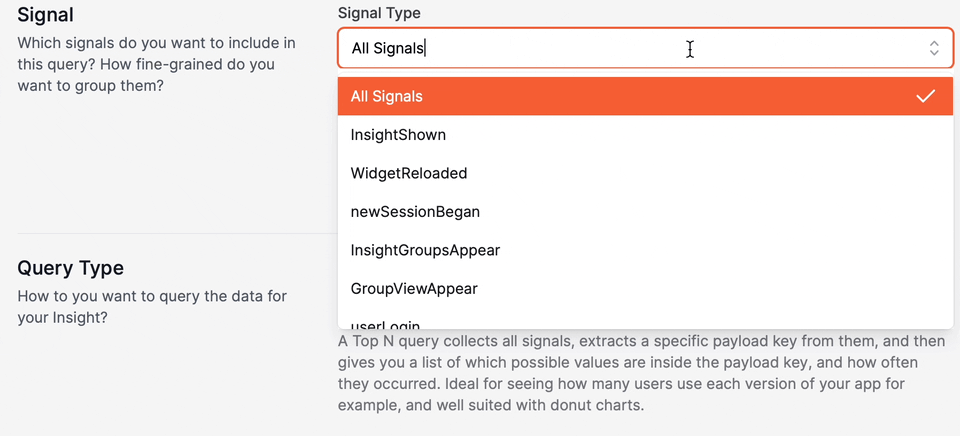Viewport: 960px width, 436px height.
Task: Click the Signal Type field label
Action: click(x=379, y=13)
